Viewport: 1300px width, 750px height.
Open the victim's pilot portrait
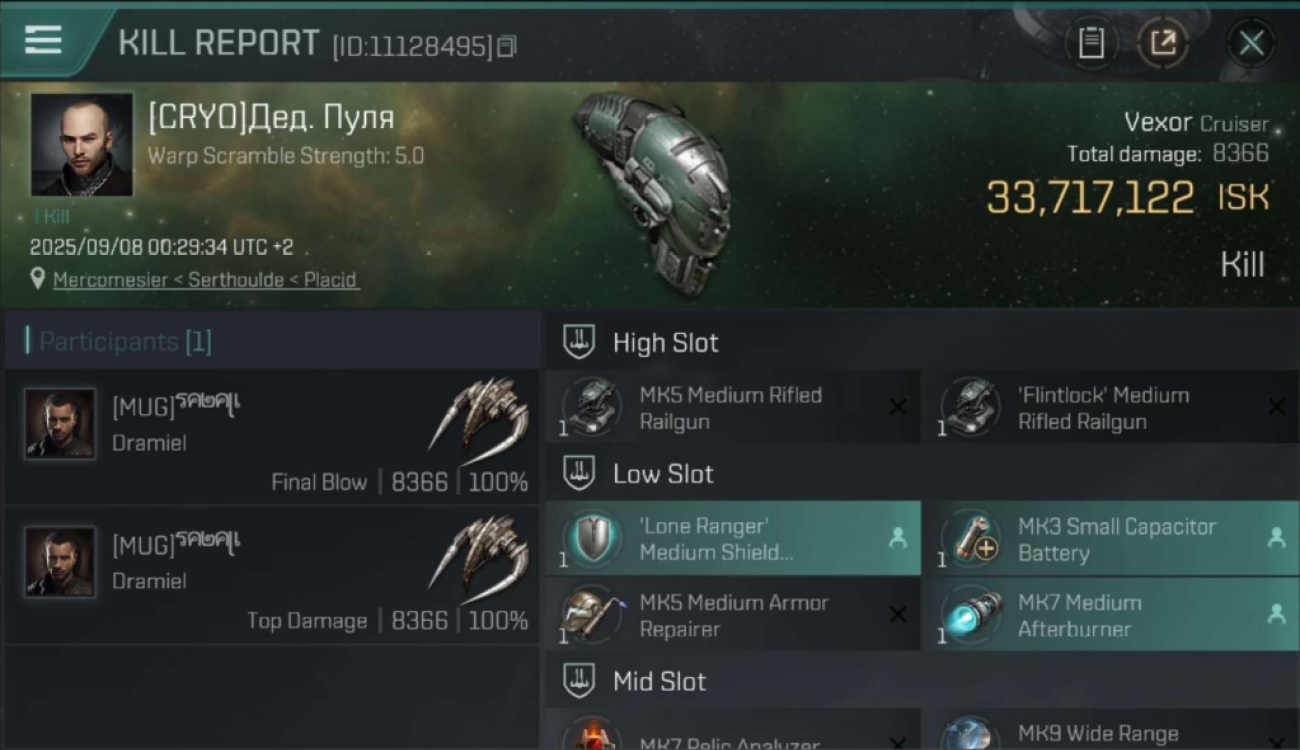click(81, 144)
